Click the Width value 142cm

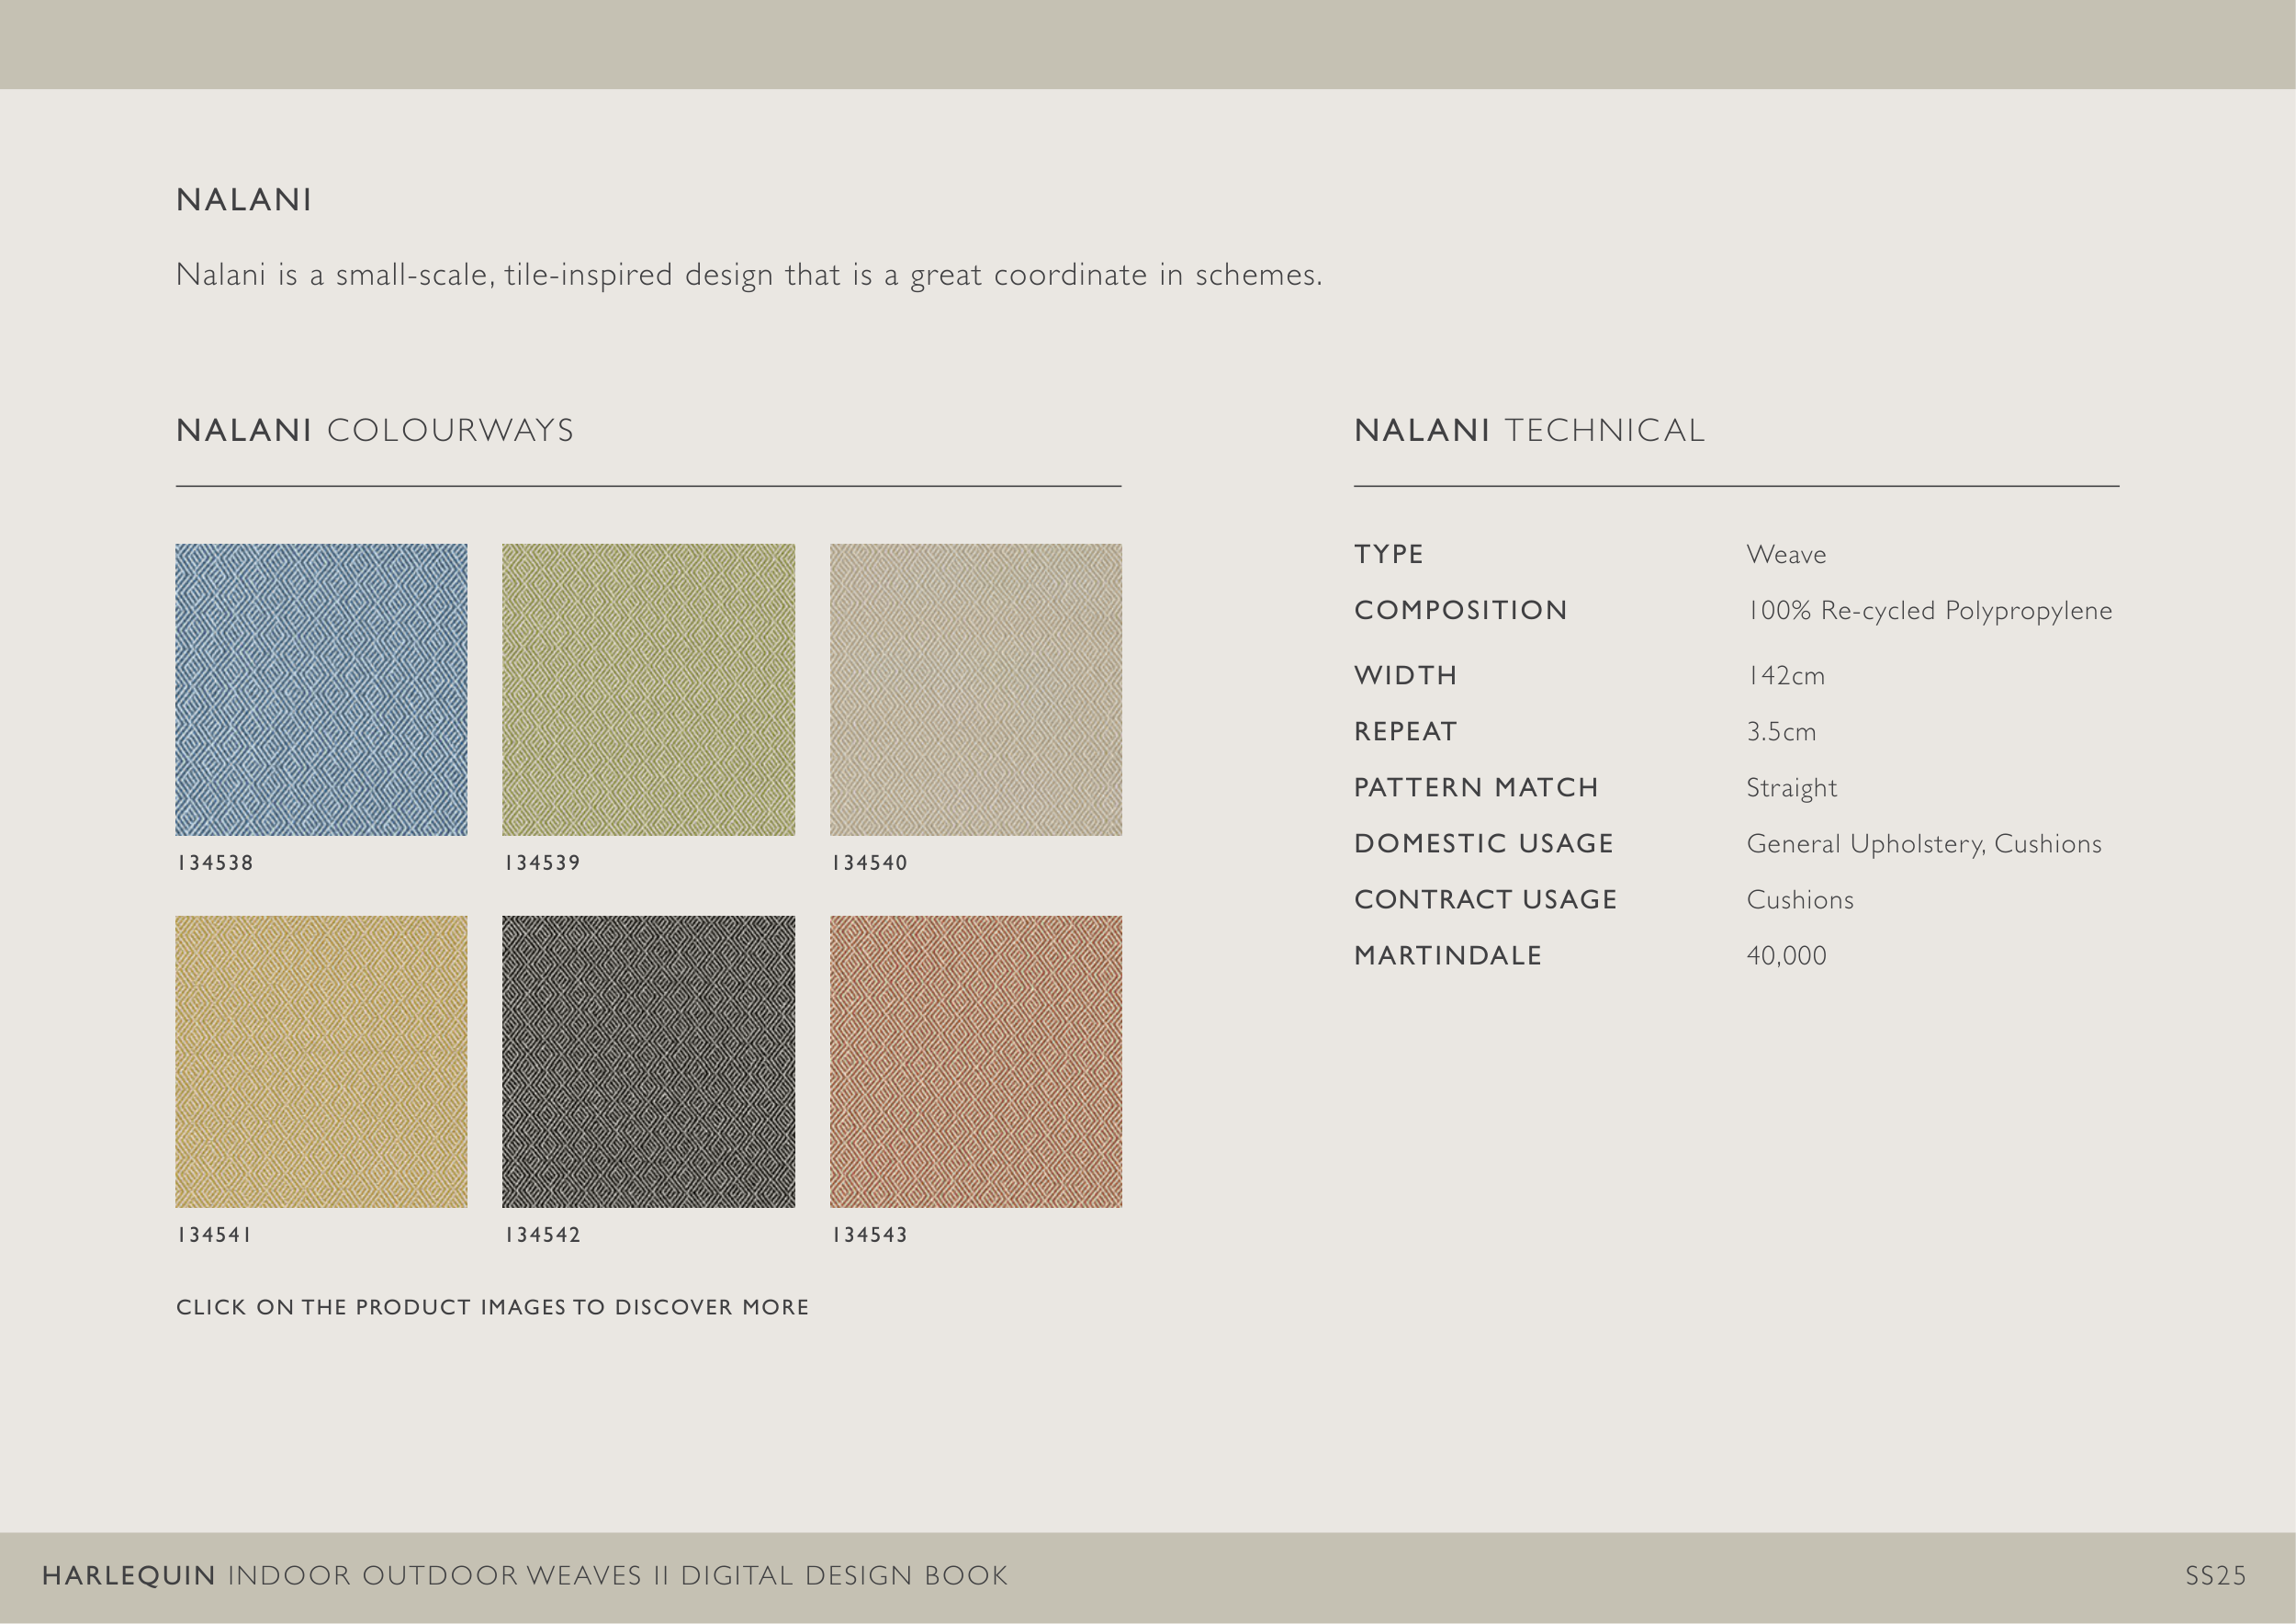pos(1785,676)
